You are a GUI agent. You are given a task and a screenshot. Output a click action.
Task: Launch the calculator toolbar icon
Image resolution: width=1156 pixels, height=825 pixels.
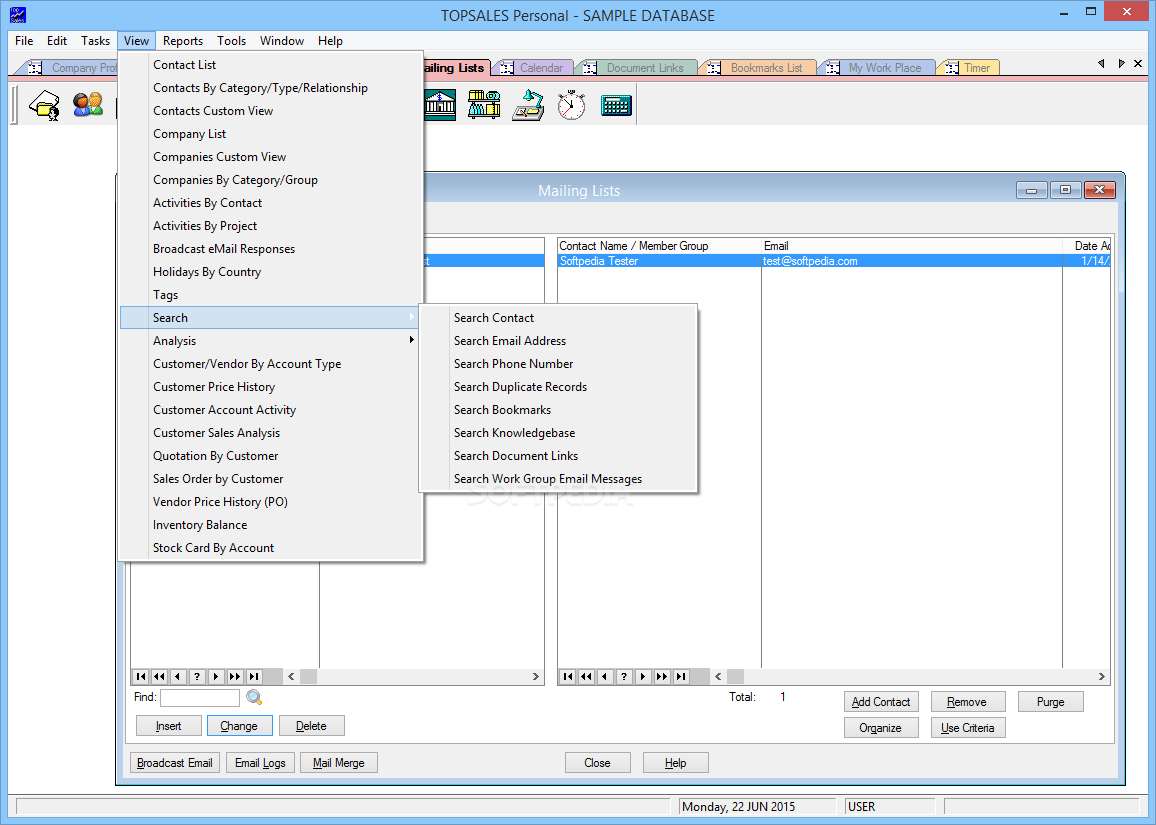pos(616,105)
